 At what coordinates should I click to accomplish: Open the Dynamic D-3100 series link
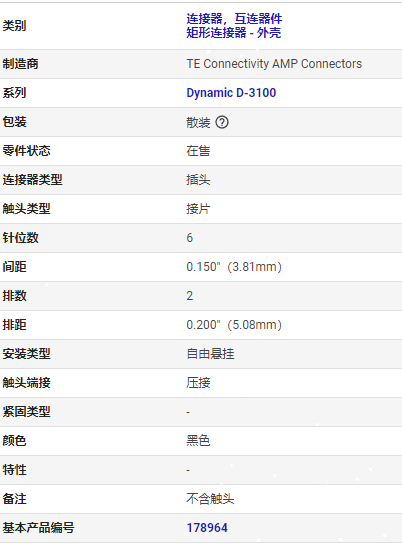pyautogui.click(x=231, y=93)
